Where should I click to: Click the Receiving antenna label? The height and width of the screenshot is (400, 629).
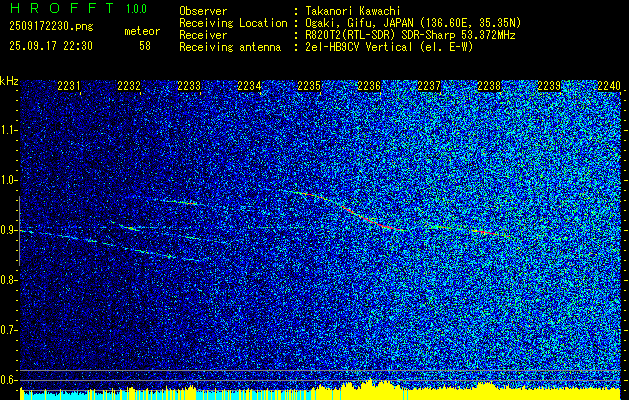230,47
